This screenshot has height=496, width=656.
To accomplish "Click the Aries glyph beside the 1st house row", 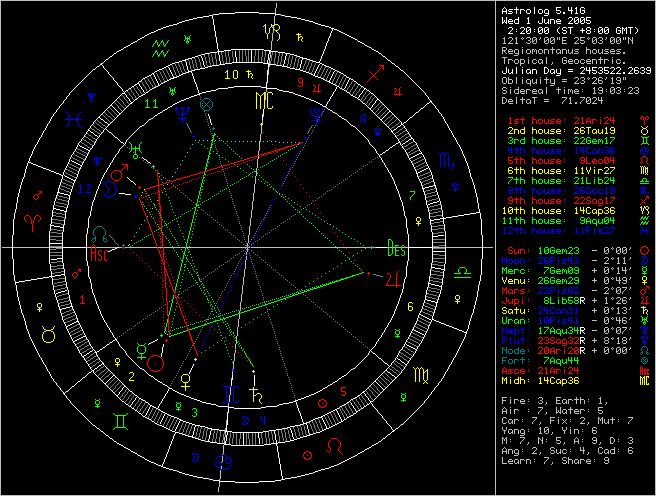I will coord(643,120).
